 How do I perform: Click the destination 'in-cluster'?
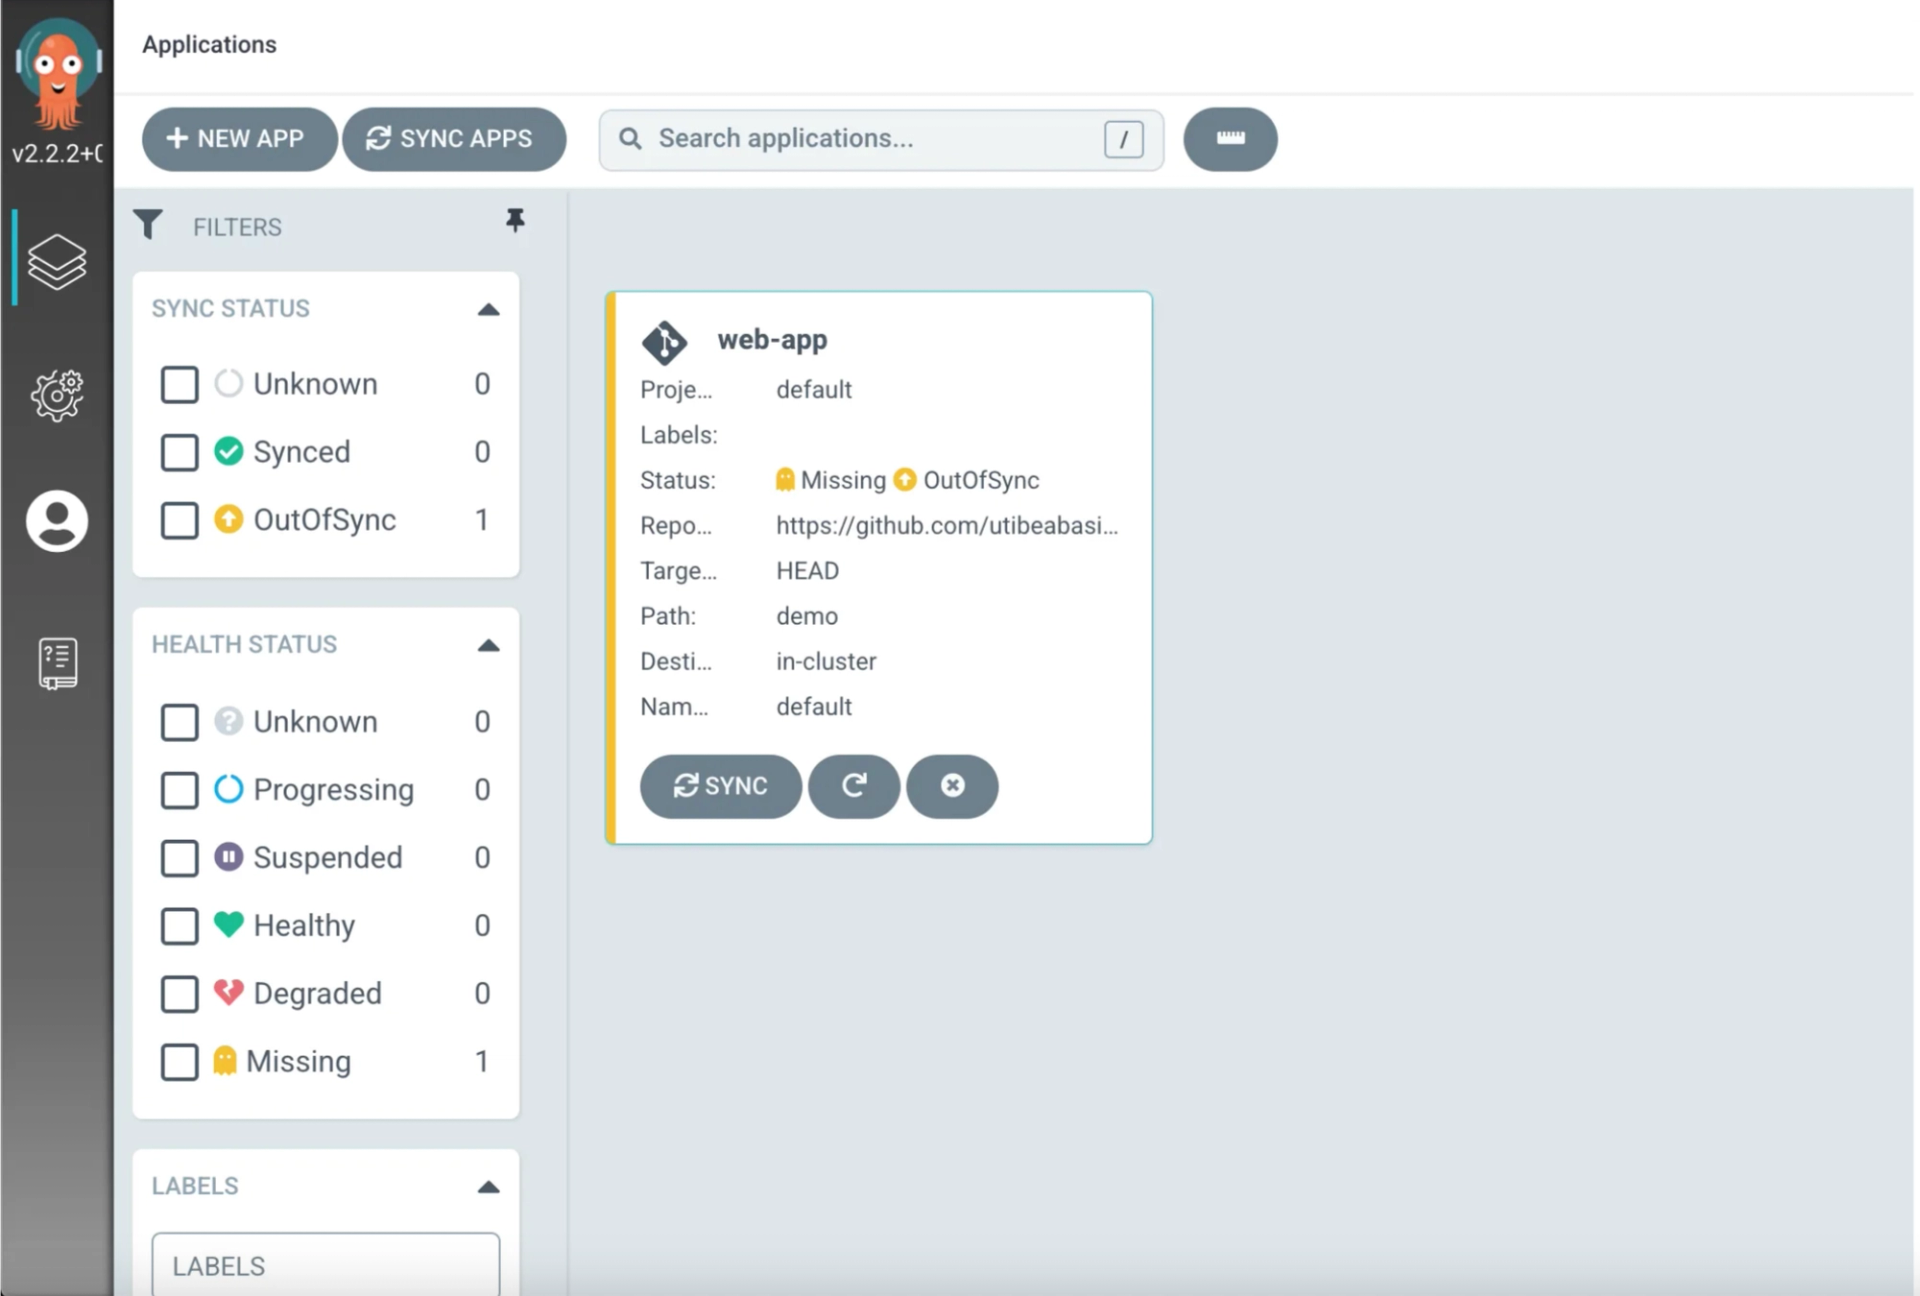826,662
